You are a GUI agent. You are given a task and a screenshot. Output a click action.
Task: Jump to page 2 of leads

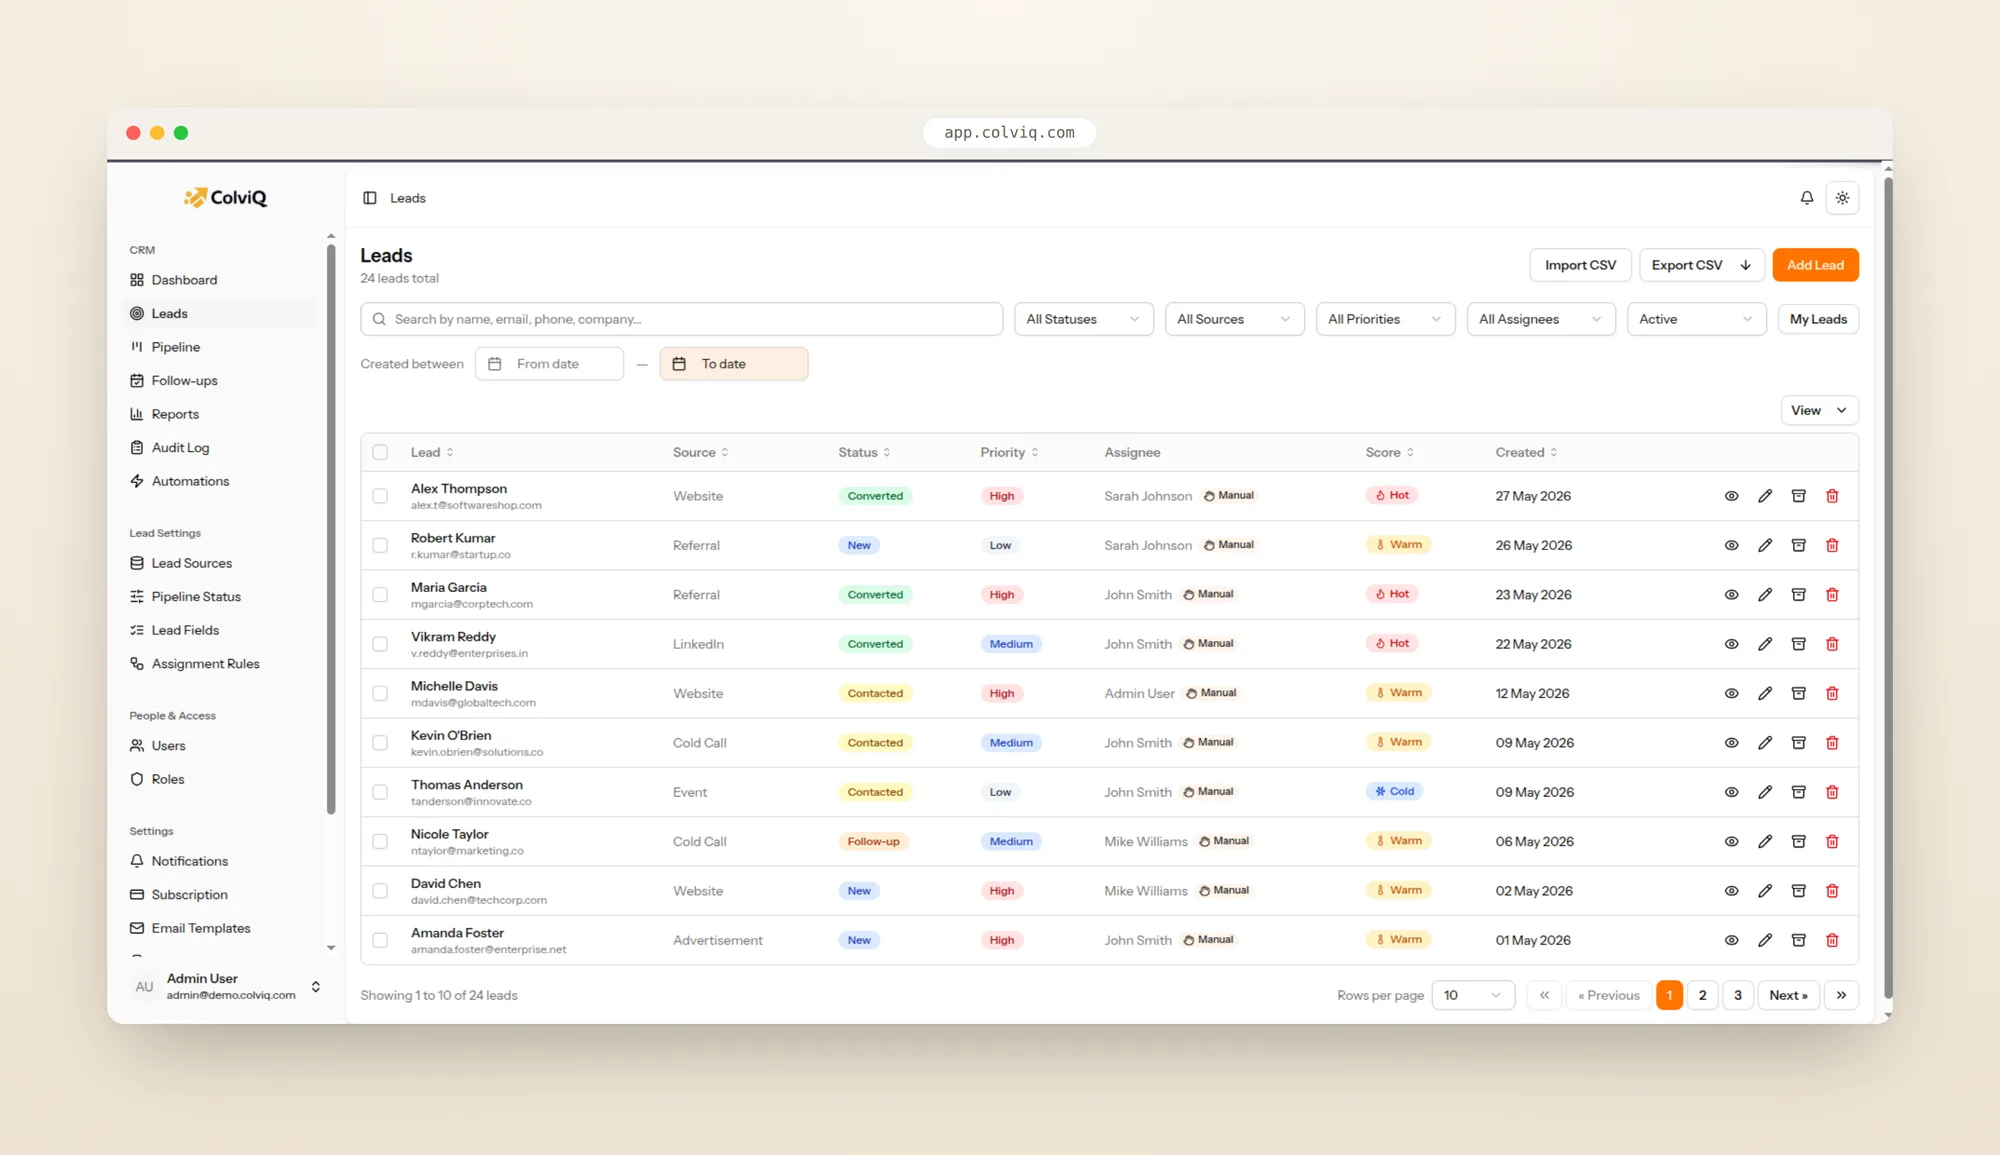(x=1702, y=995)
